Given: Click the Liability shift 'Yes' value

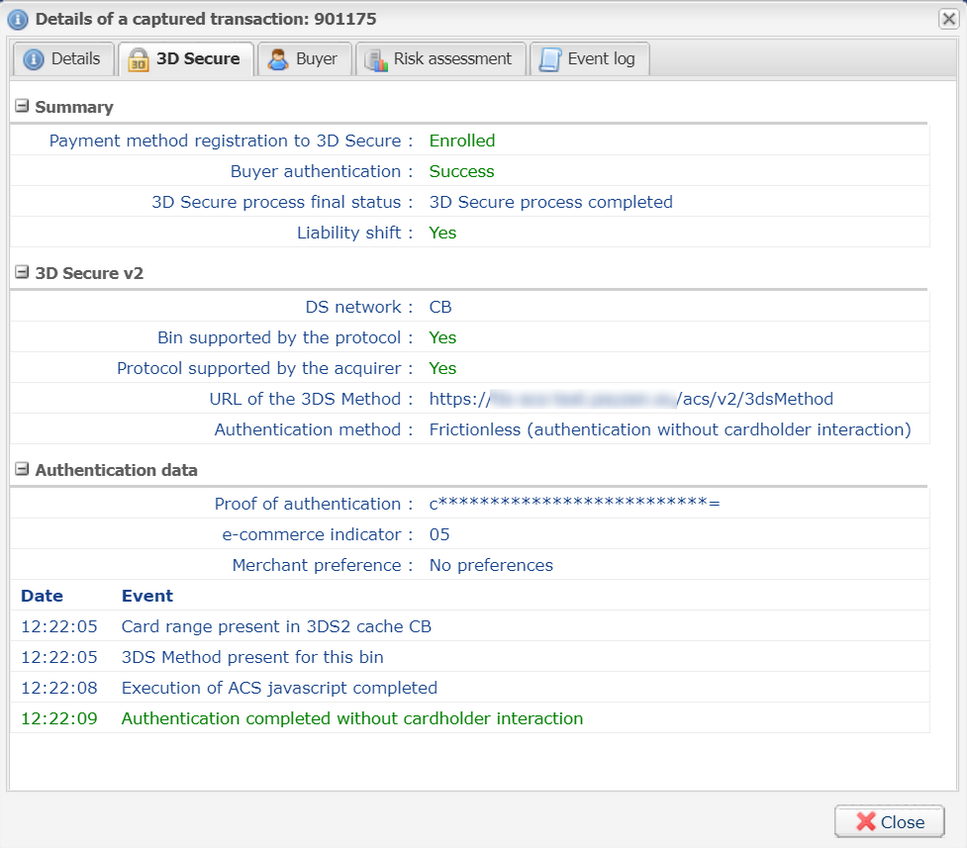Looking at the screenshot, I should [442, 233].
